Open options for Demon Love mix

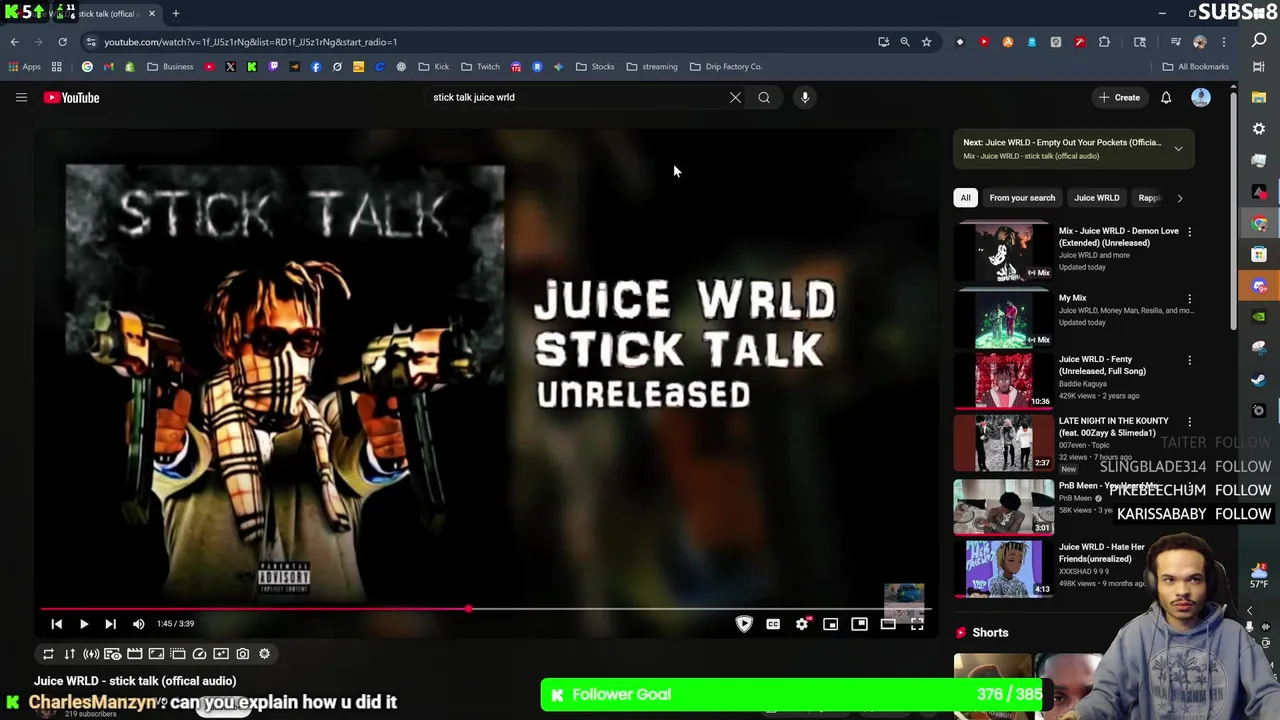pos(1189,232)
